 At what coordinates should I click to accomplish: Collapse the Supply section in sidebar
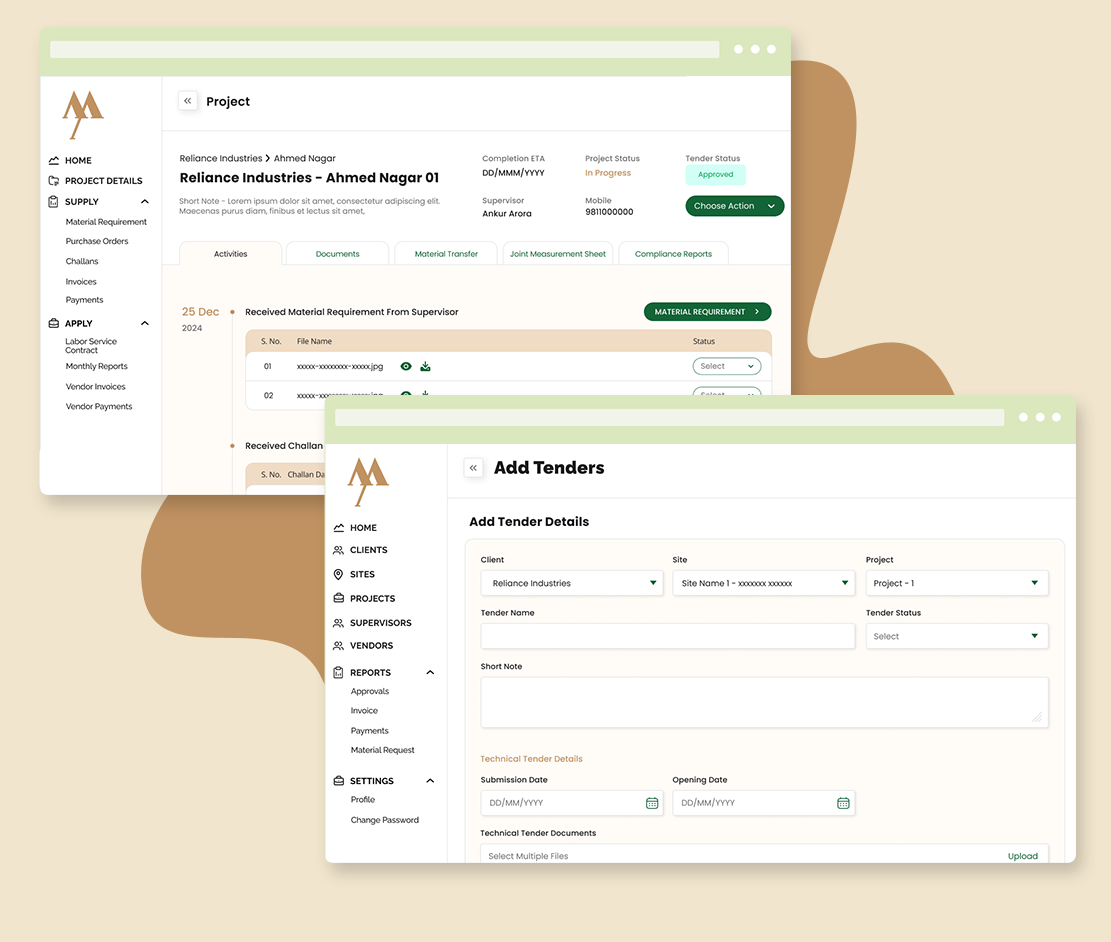pos(145,202)
